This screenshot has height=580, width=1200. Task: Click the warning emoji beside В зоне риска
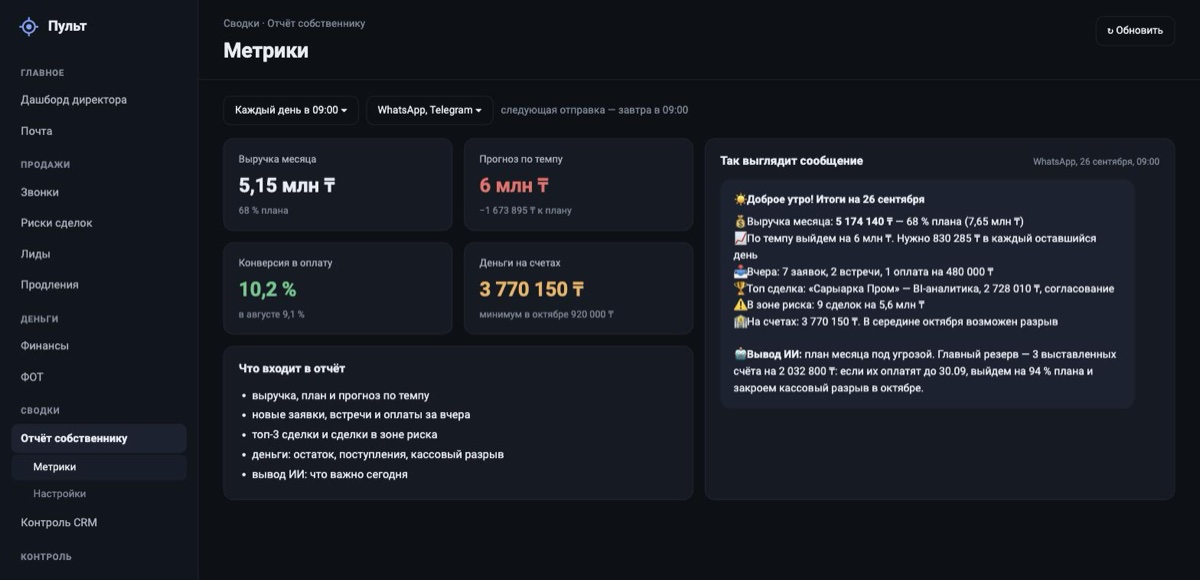(x=740, y=305)
